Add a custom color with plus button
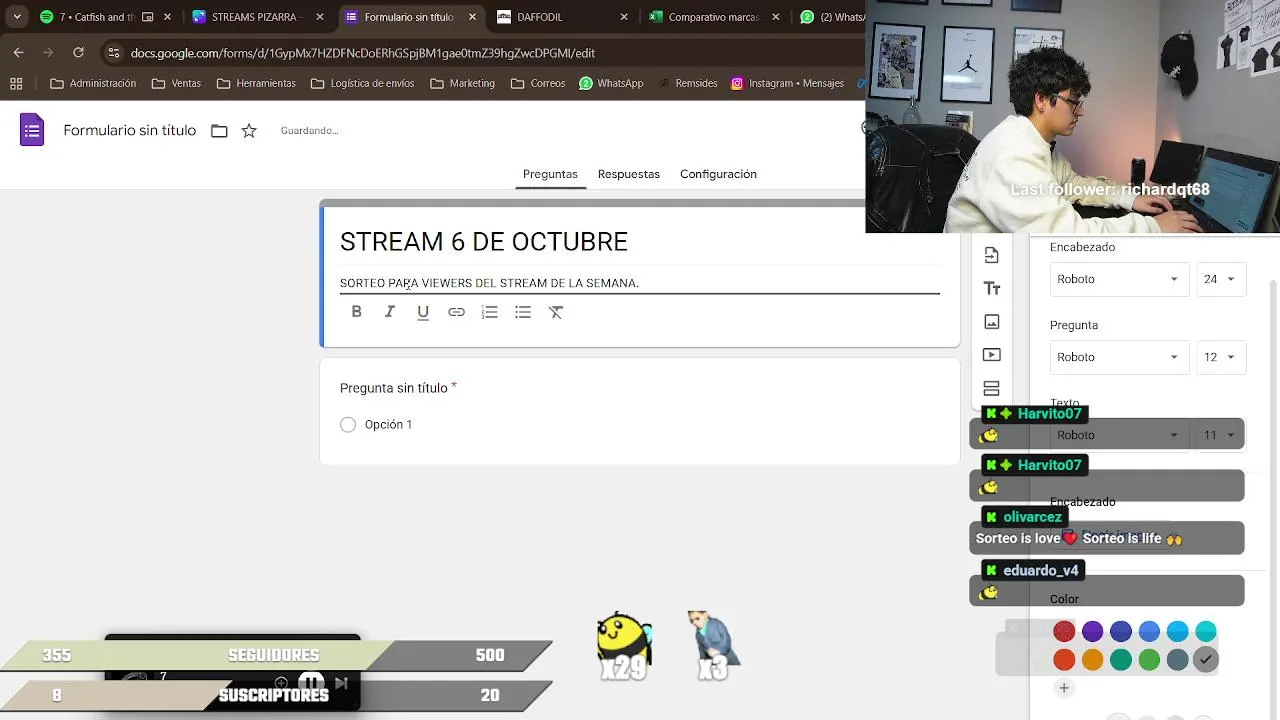Viewport: 1280px width, 720px height. (x=1064, y=688)
